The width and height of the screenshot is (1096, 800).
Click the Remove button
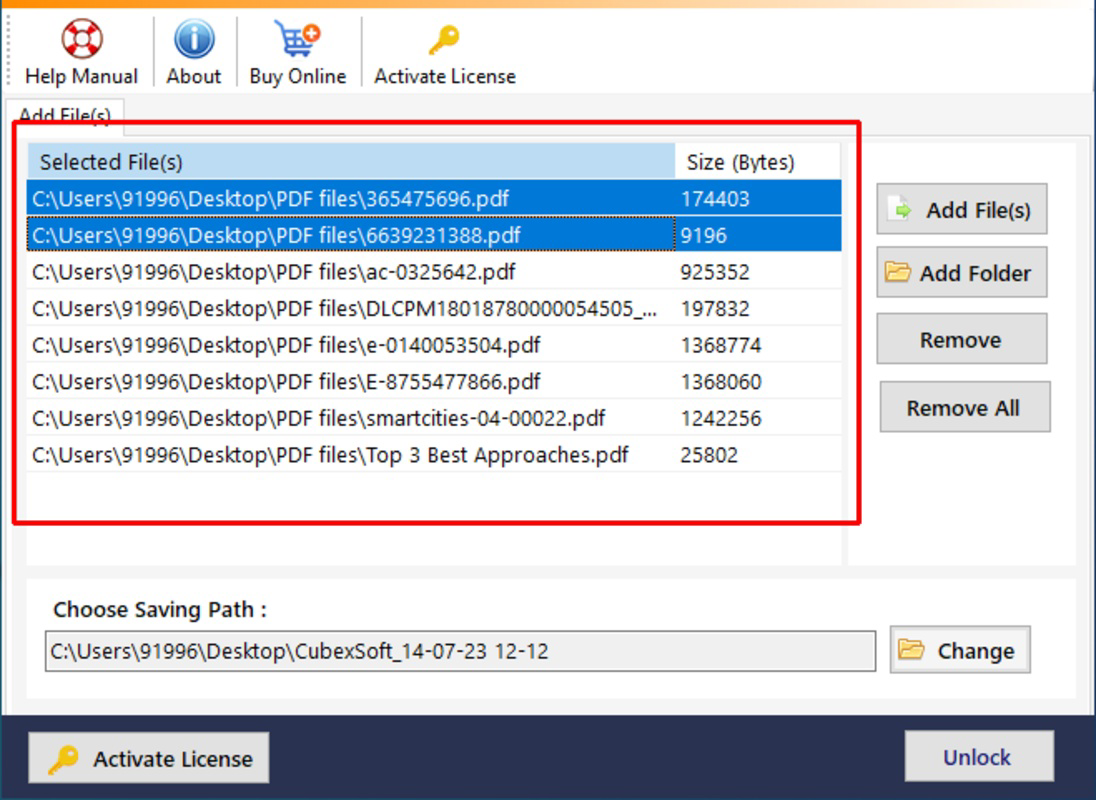tap(962, 339)
